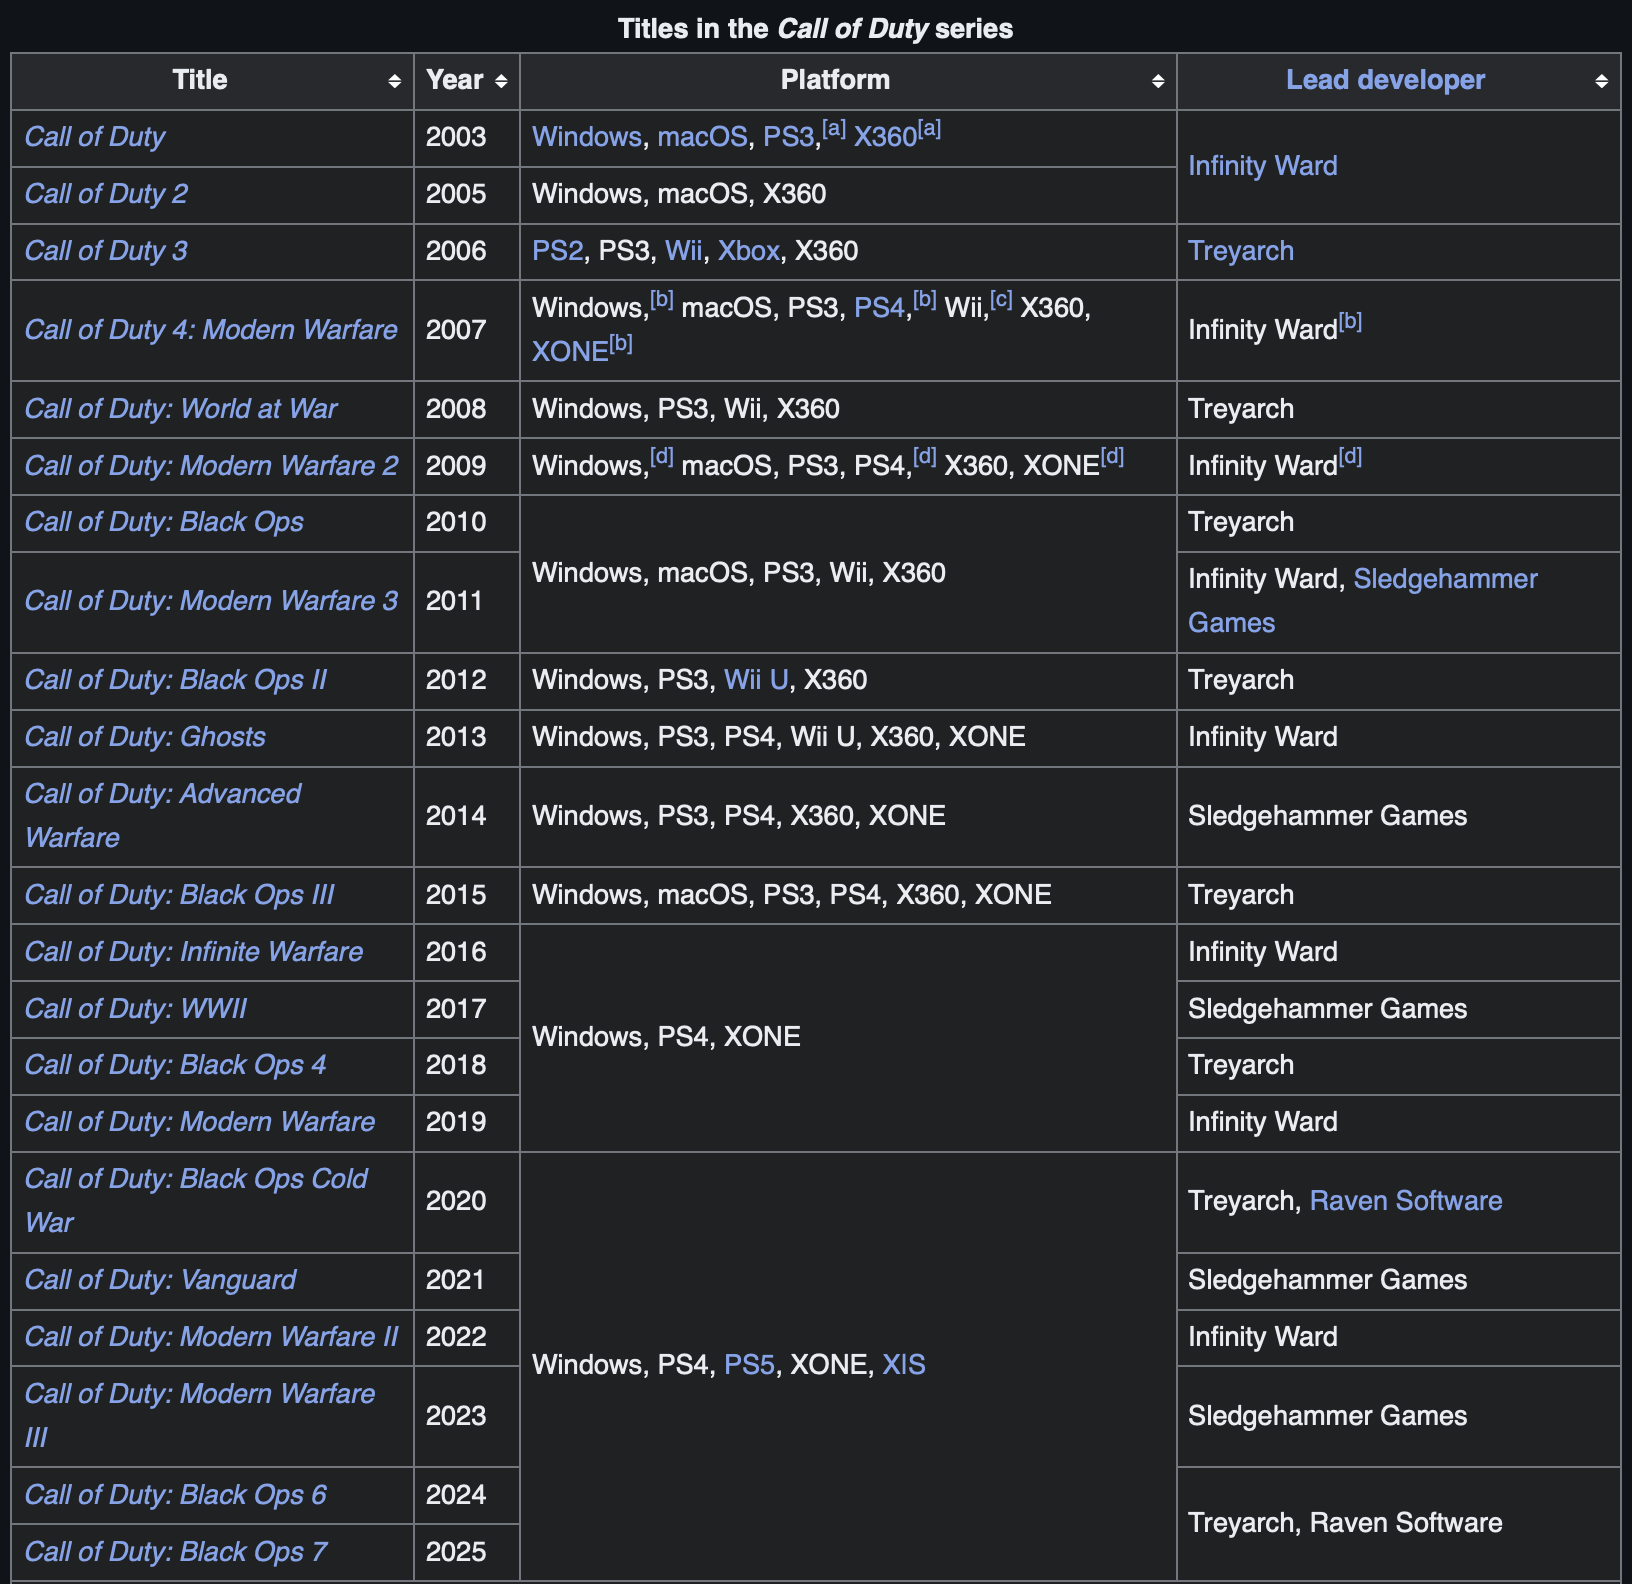Open the Raven Software developer link

pos(1406,1201)
